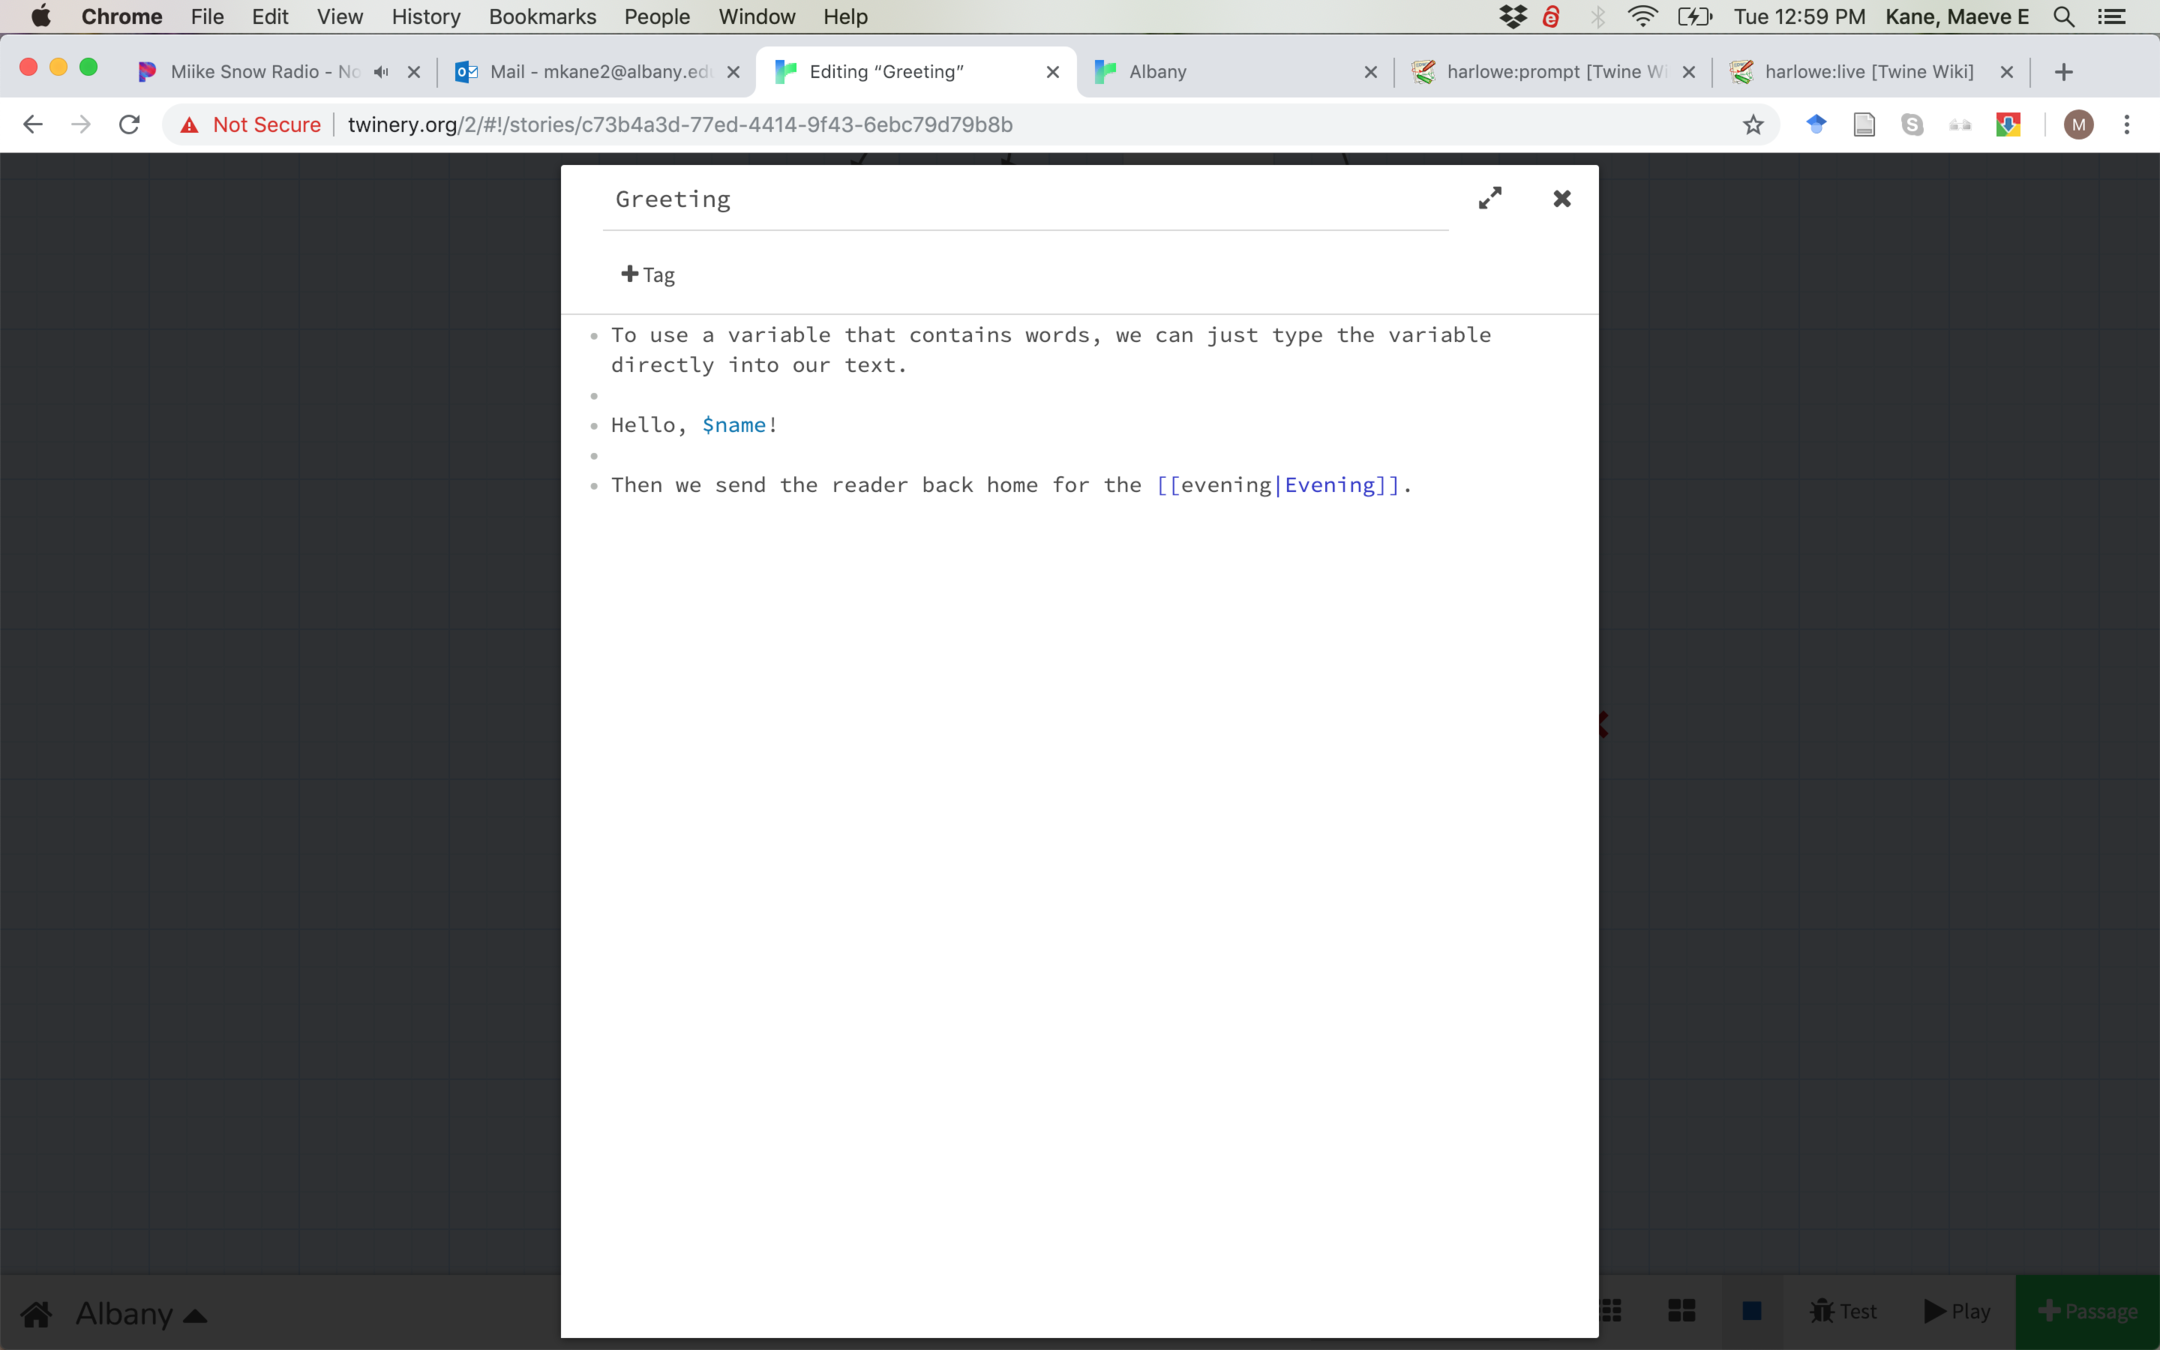The width and height of the screenshot is (2160, 1350).
Task: Click the Test bug button
Action: click(1842, 1311)
